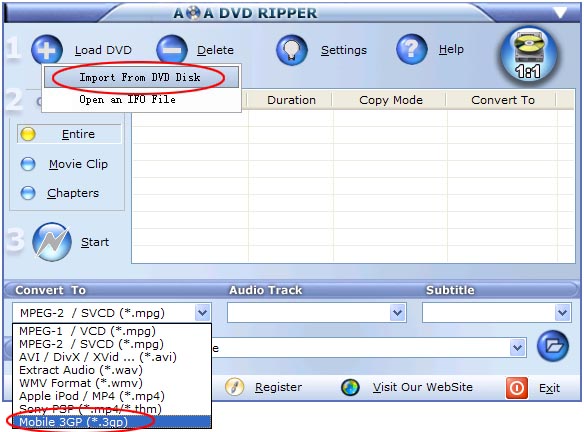Click the blue plus Load DVD icon
The width and height of the screenshot is (584, 432).
click(47, 50)
